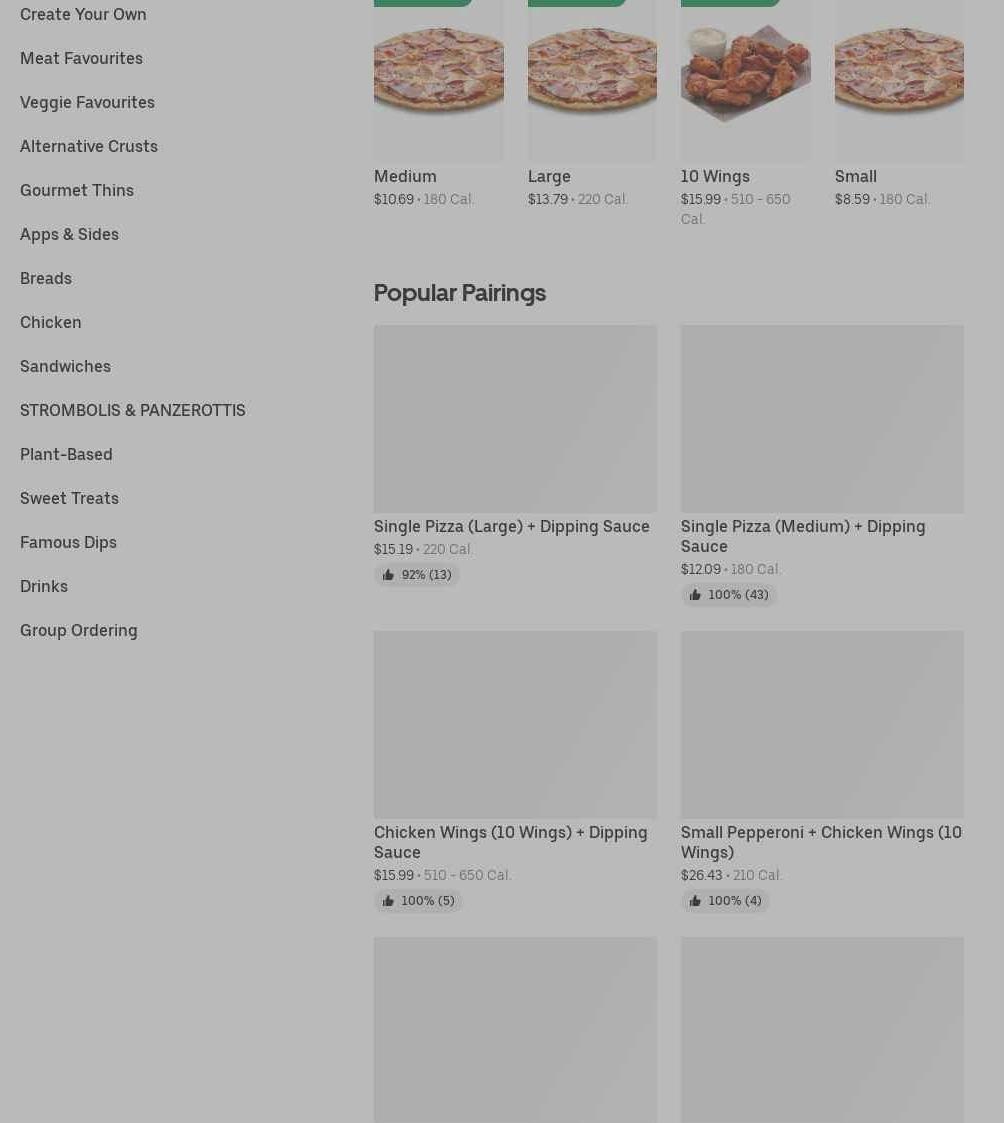The width and height of the screenshot is (1004, 1123).
Task: Choose Single Pizza (Medium) + Dipping Sauce
Action: 802,536
